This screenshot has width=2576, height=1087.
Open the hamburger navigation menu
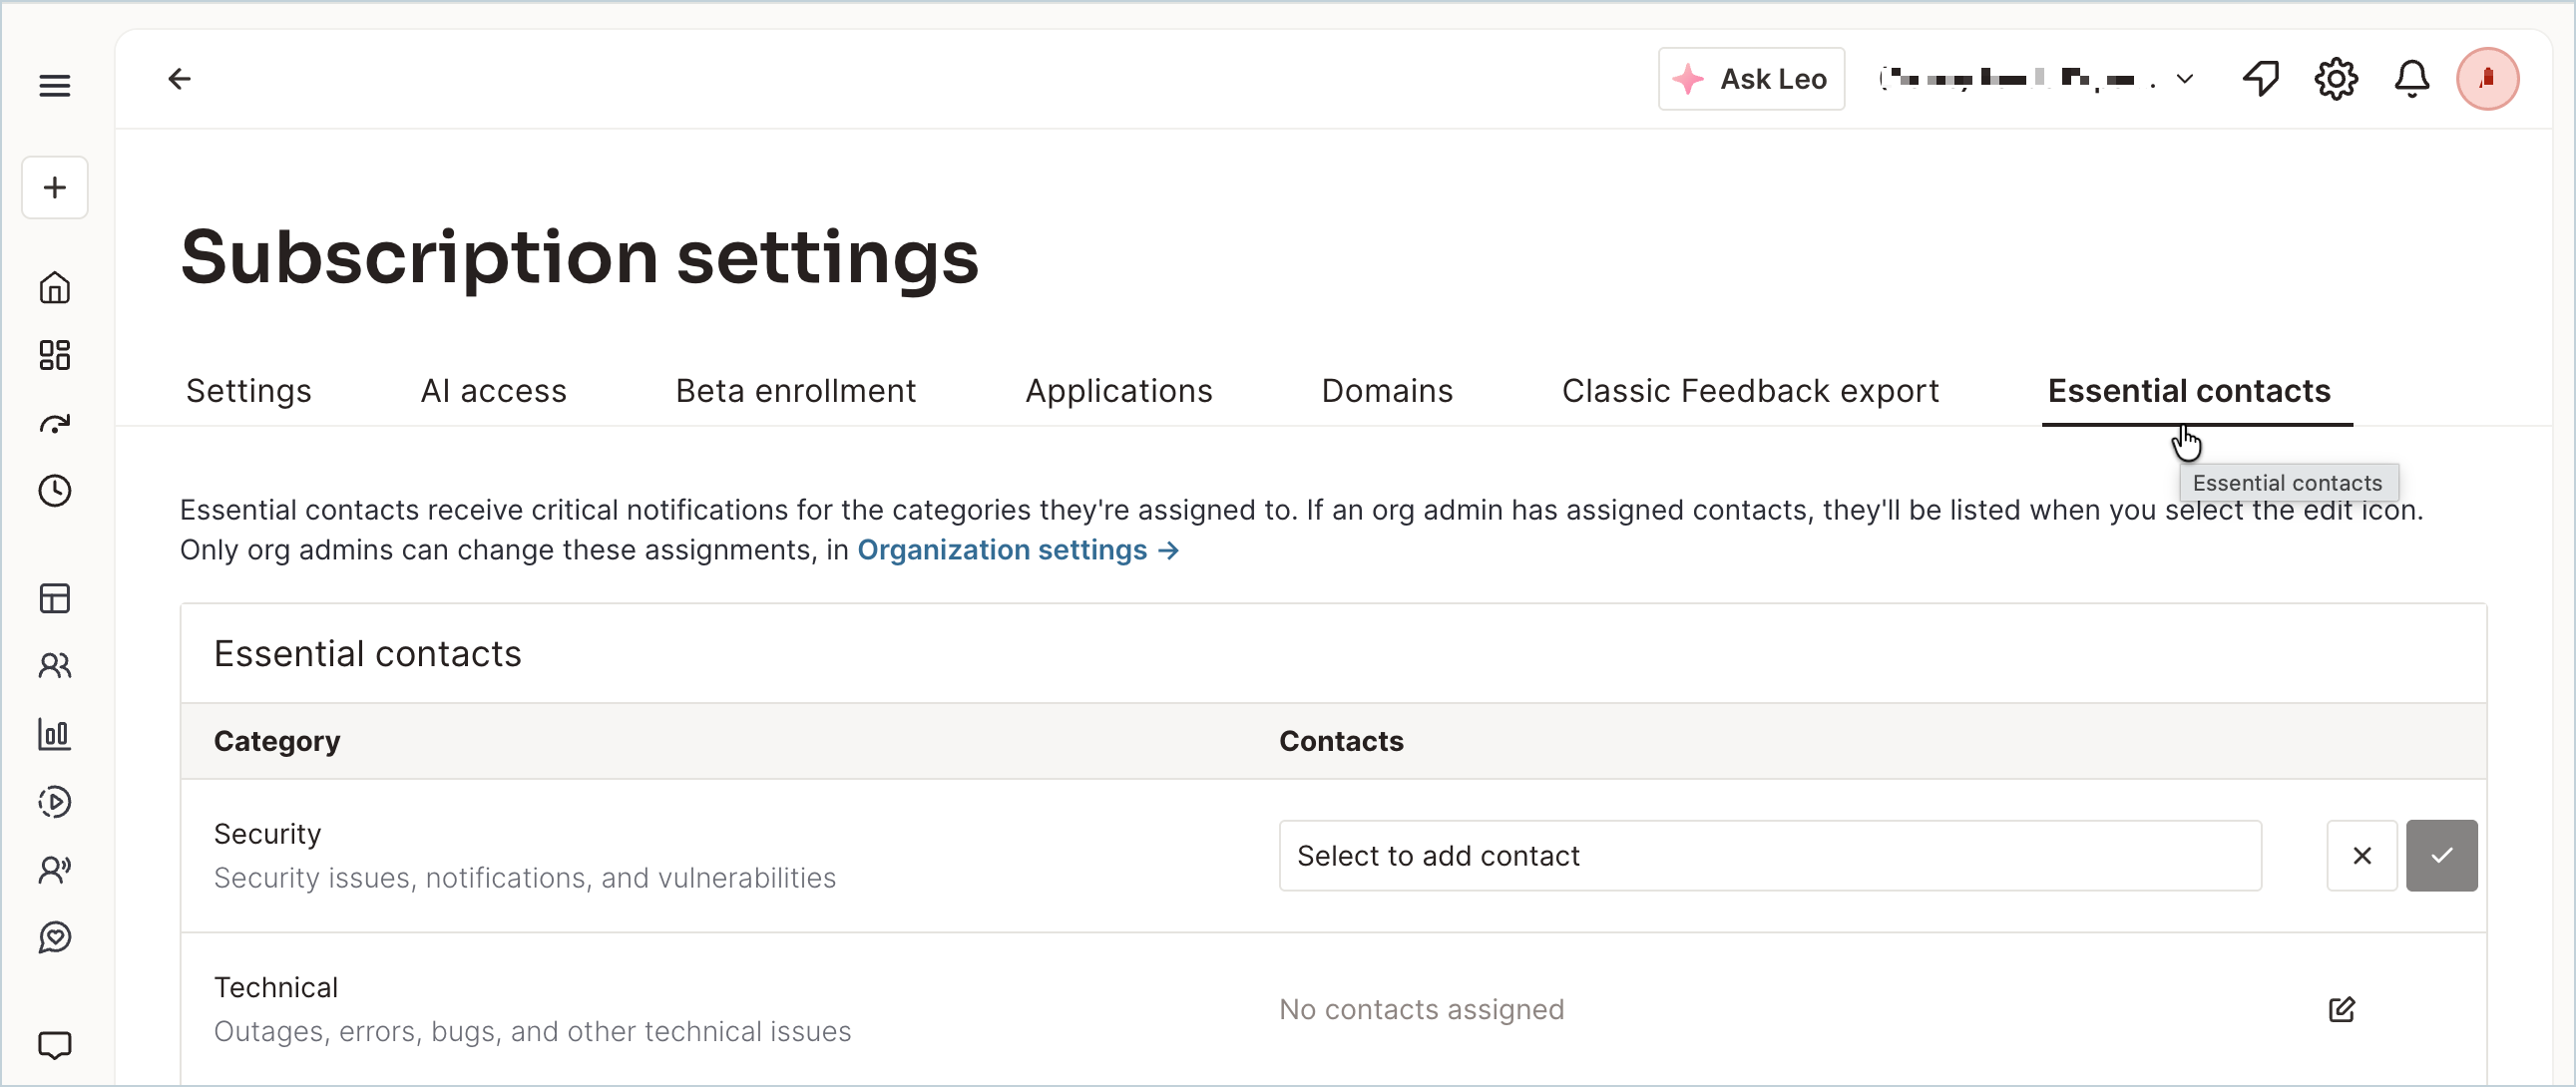(x=54, y=85)
